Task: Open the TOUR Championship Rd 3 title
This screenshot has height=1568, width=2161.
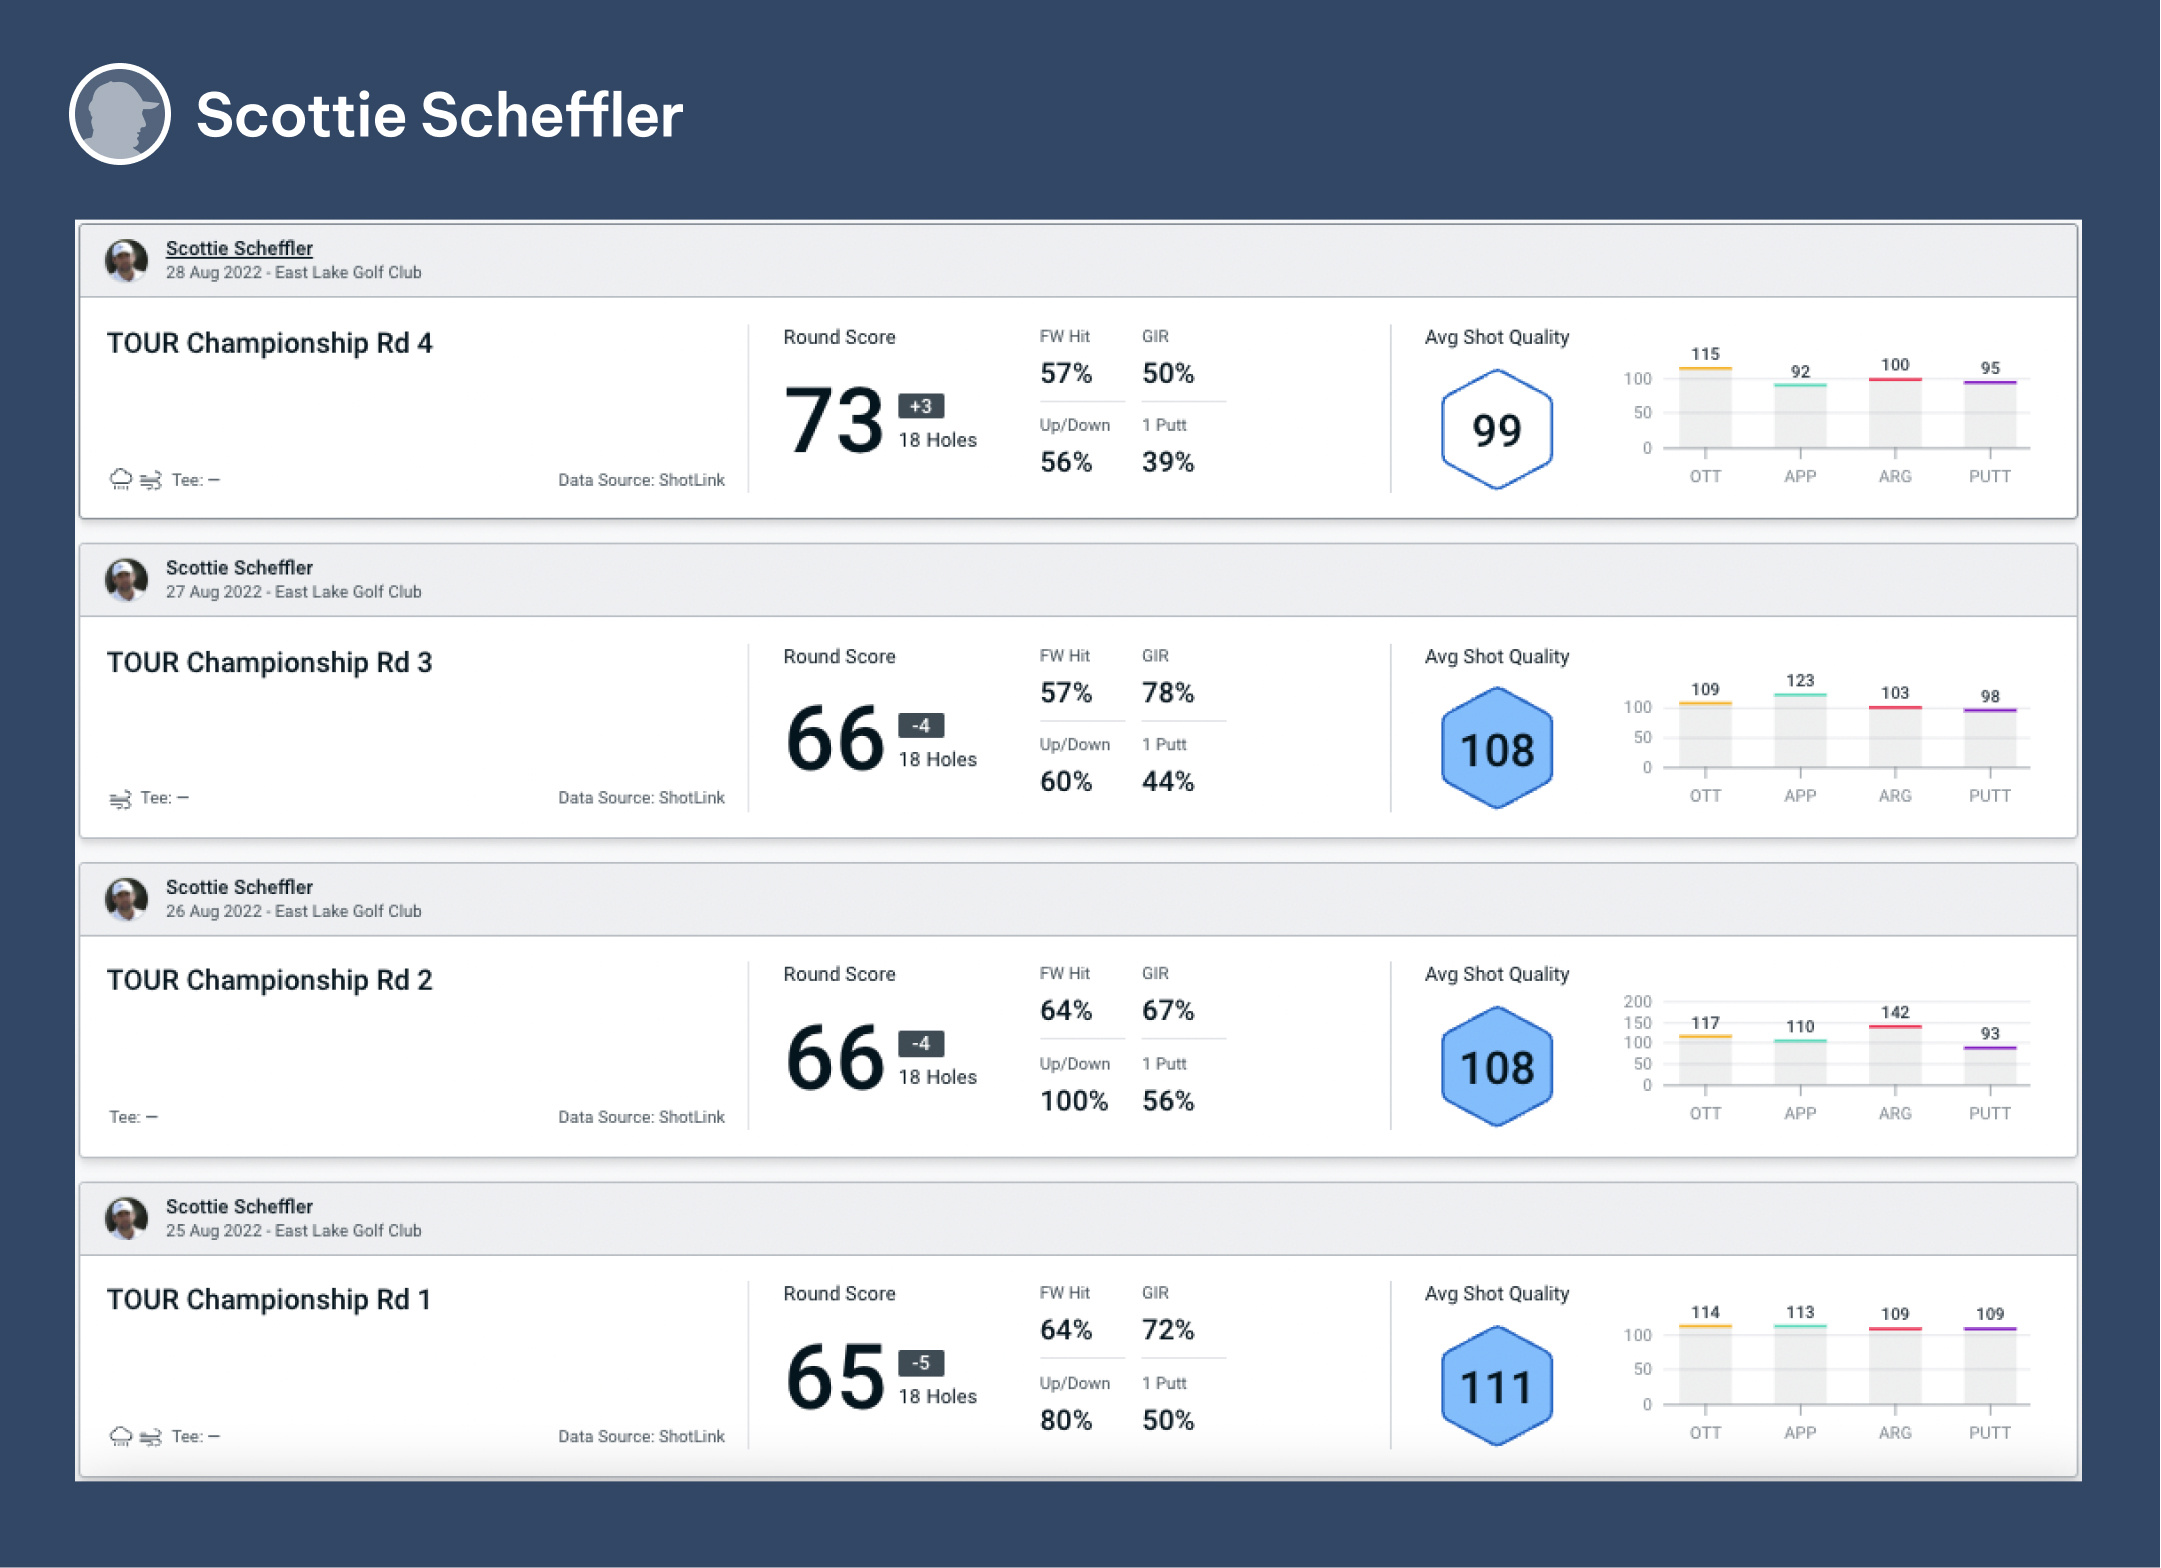Action: (x=270, y=662)
